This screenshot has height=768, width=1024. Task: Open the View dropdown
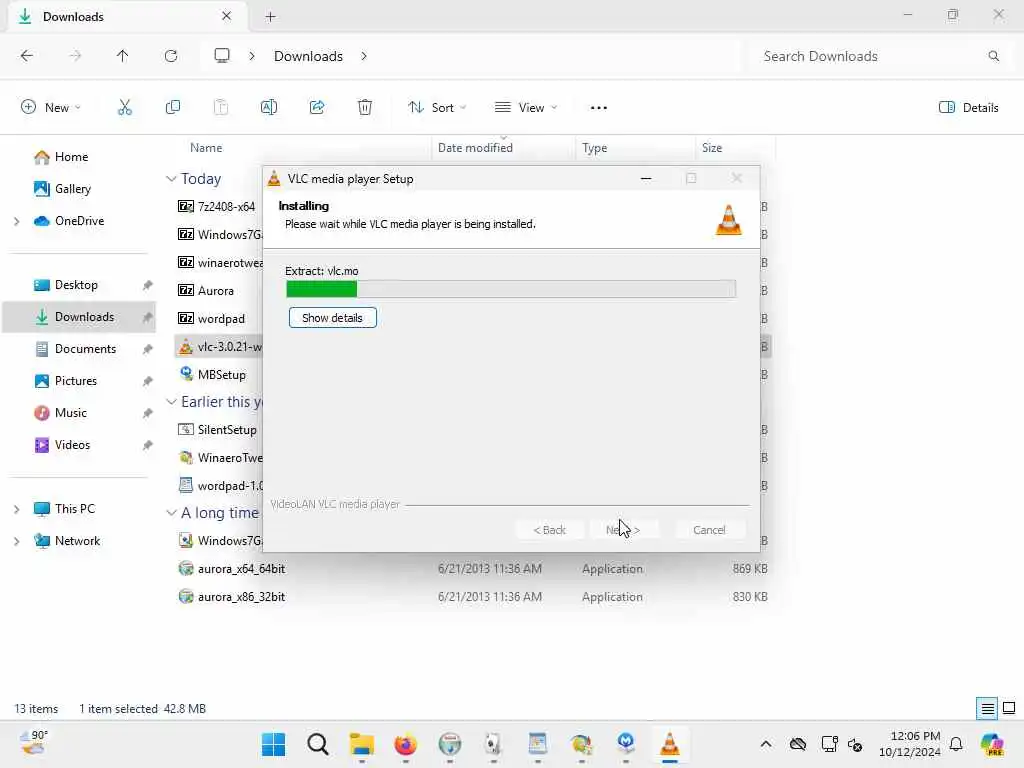click(526, 107)
